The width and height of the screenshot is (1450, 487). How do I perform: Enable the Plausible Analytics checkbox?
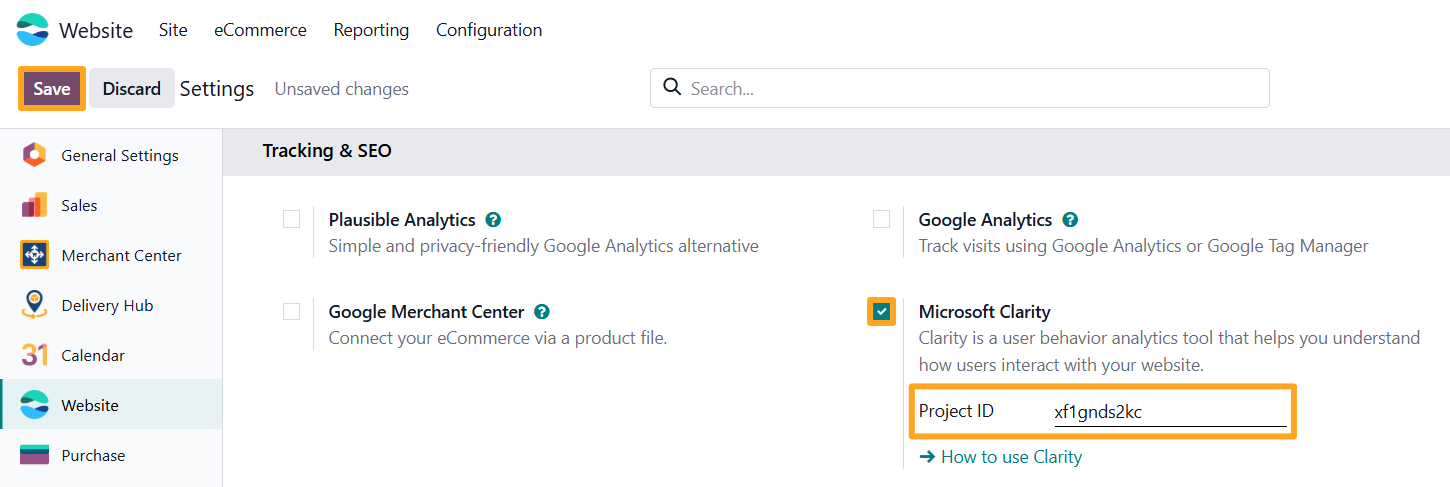click(291, 219)
